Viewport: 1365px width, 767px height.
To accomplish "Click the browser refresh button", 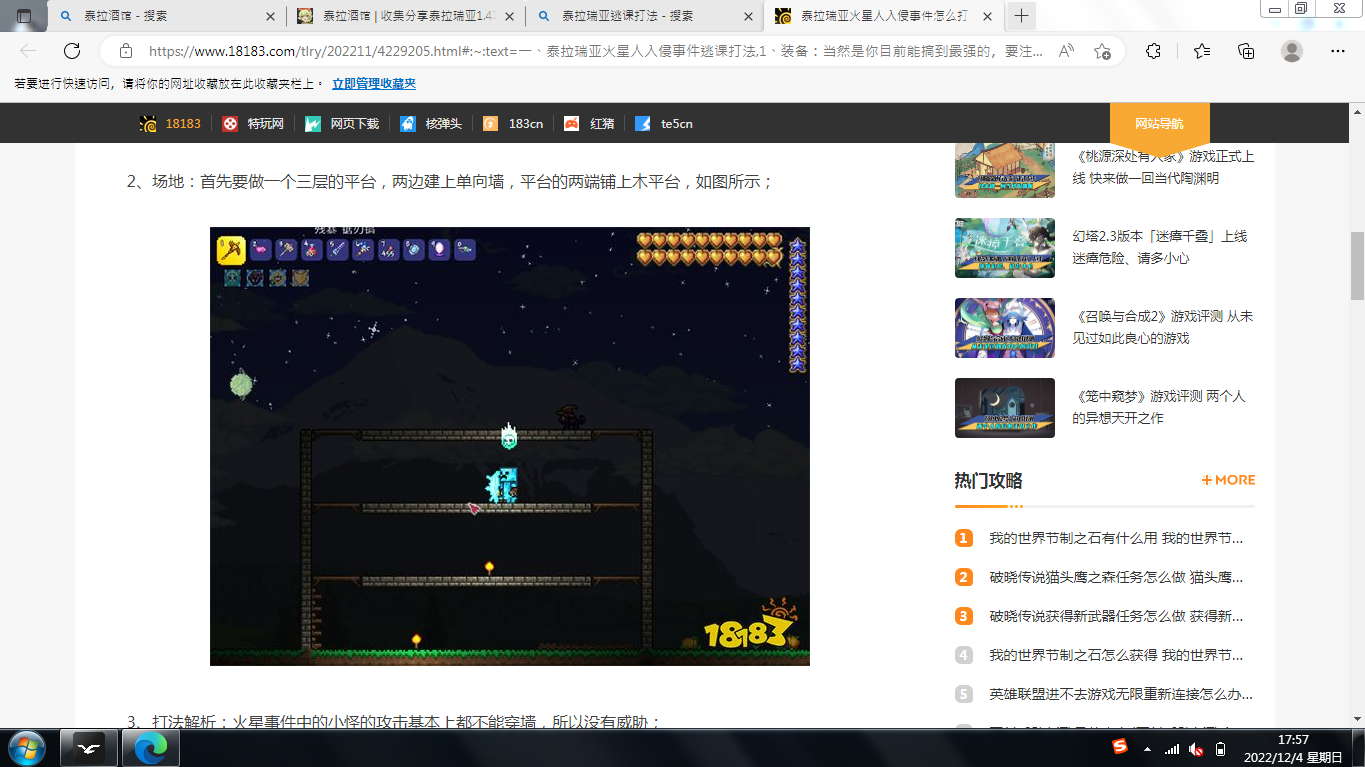I will 72,51.
